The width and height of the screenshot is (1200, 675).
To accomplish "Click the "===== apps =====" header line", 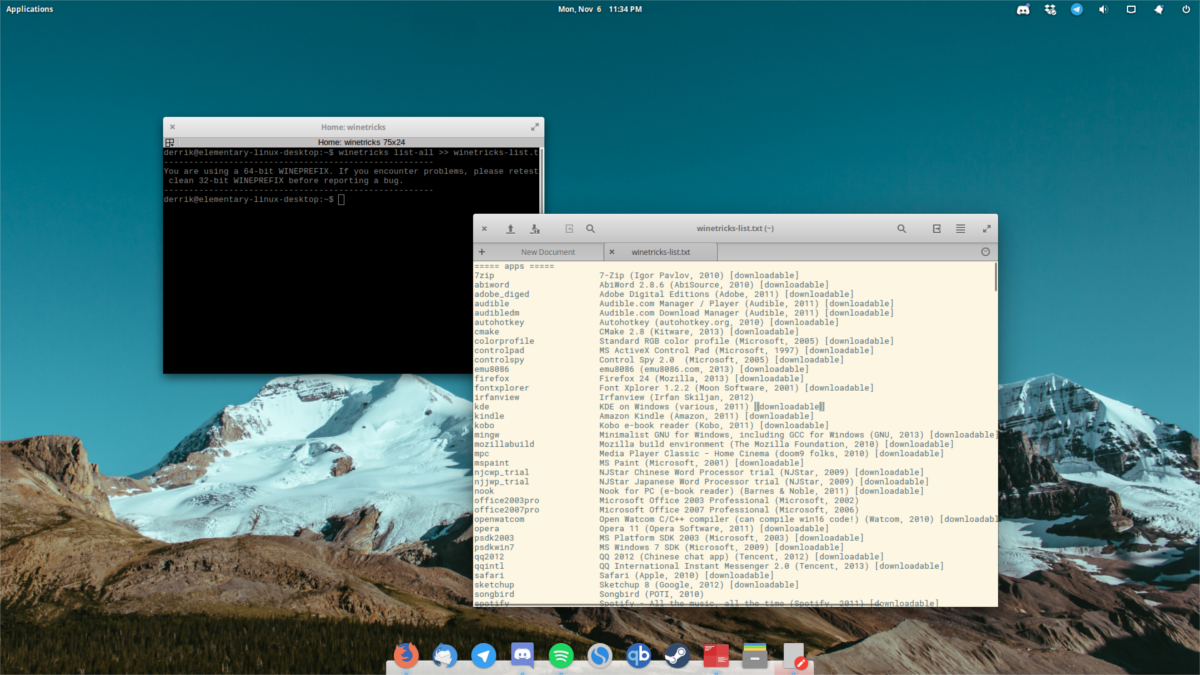I will 514,267.
